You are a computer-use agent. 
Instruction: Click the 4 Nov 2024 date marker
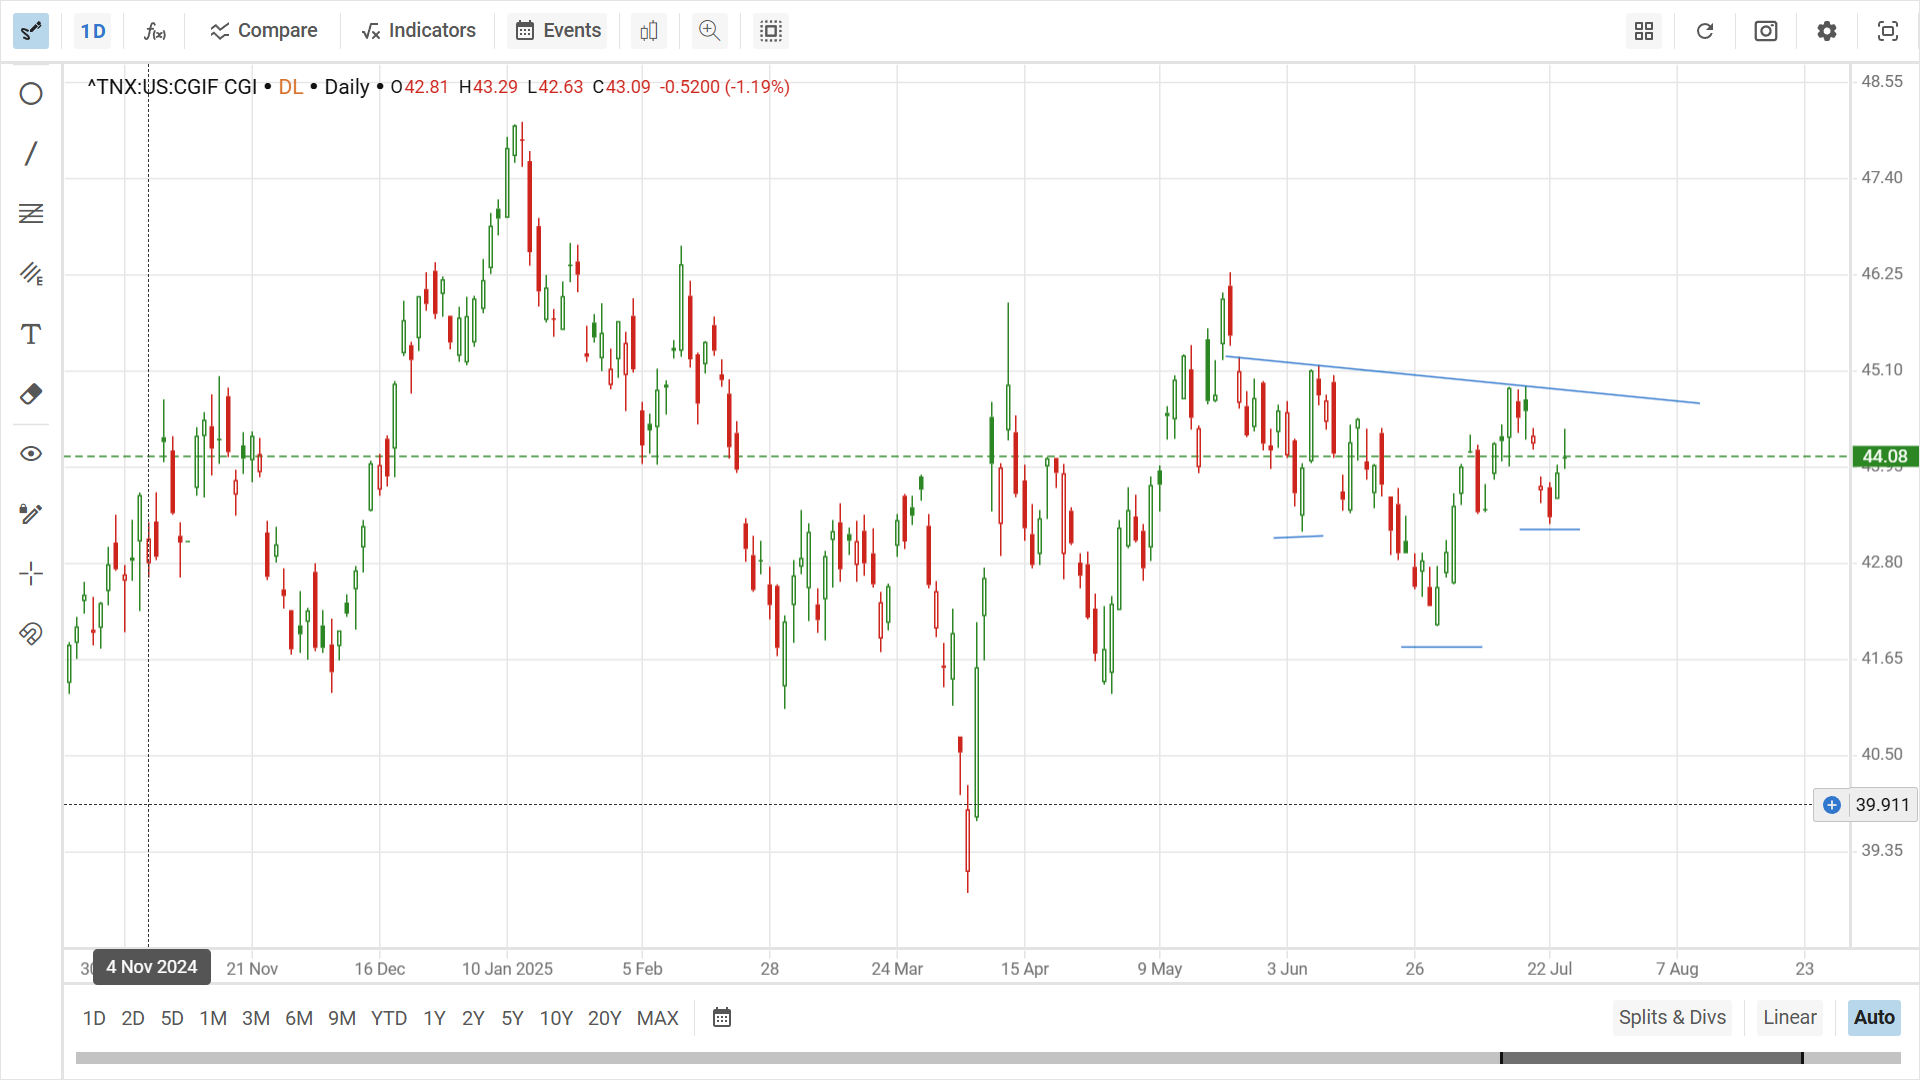click(x=152, y=967)
